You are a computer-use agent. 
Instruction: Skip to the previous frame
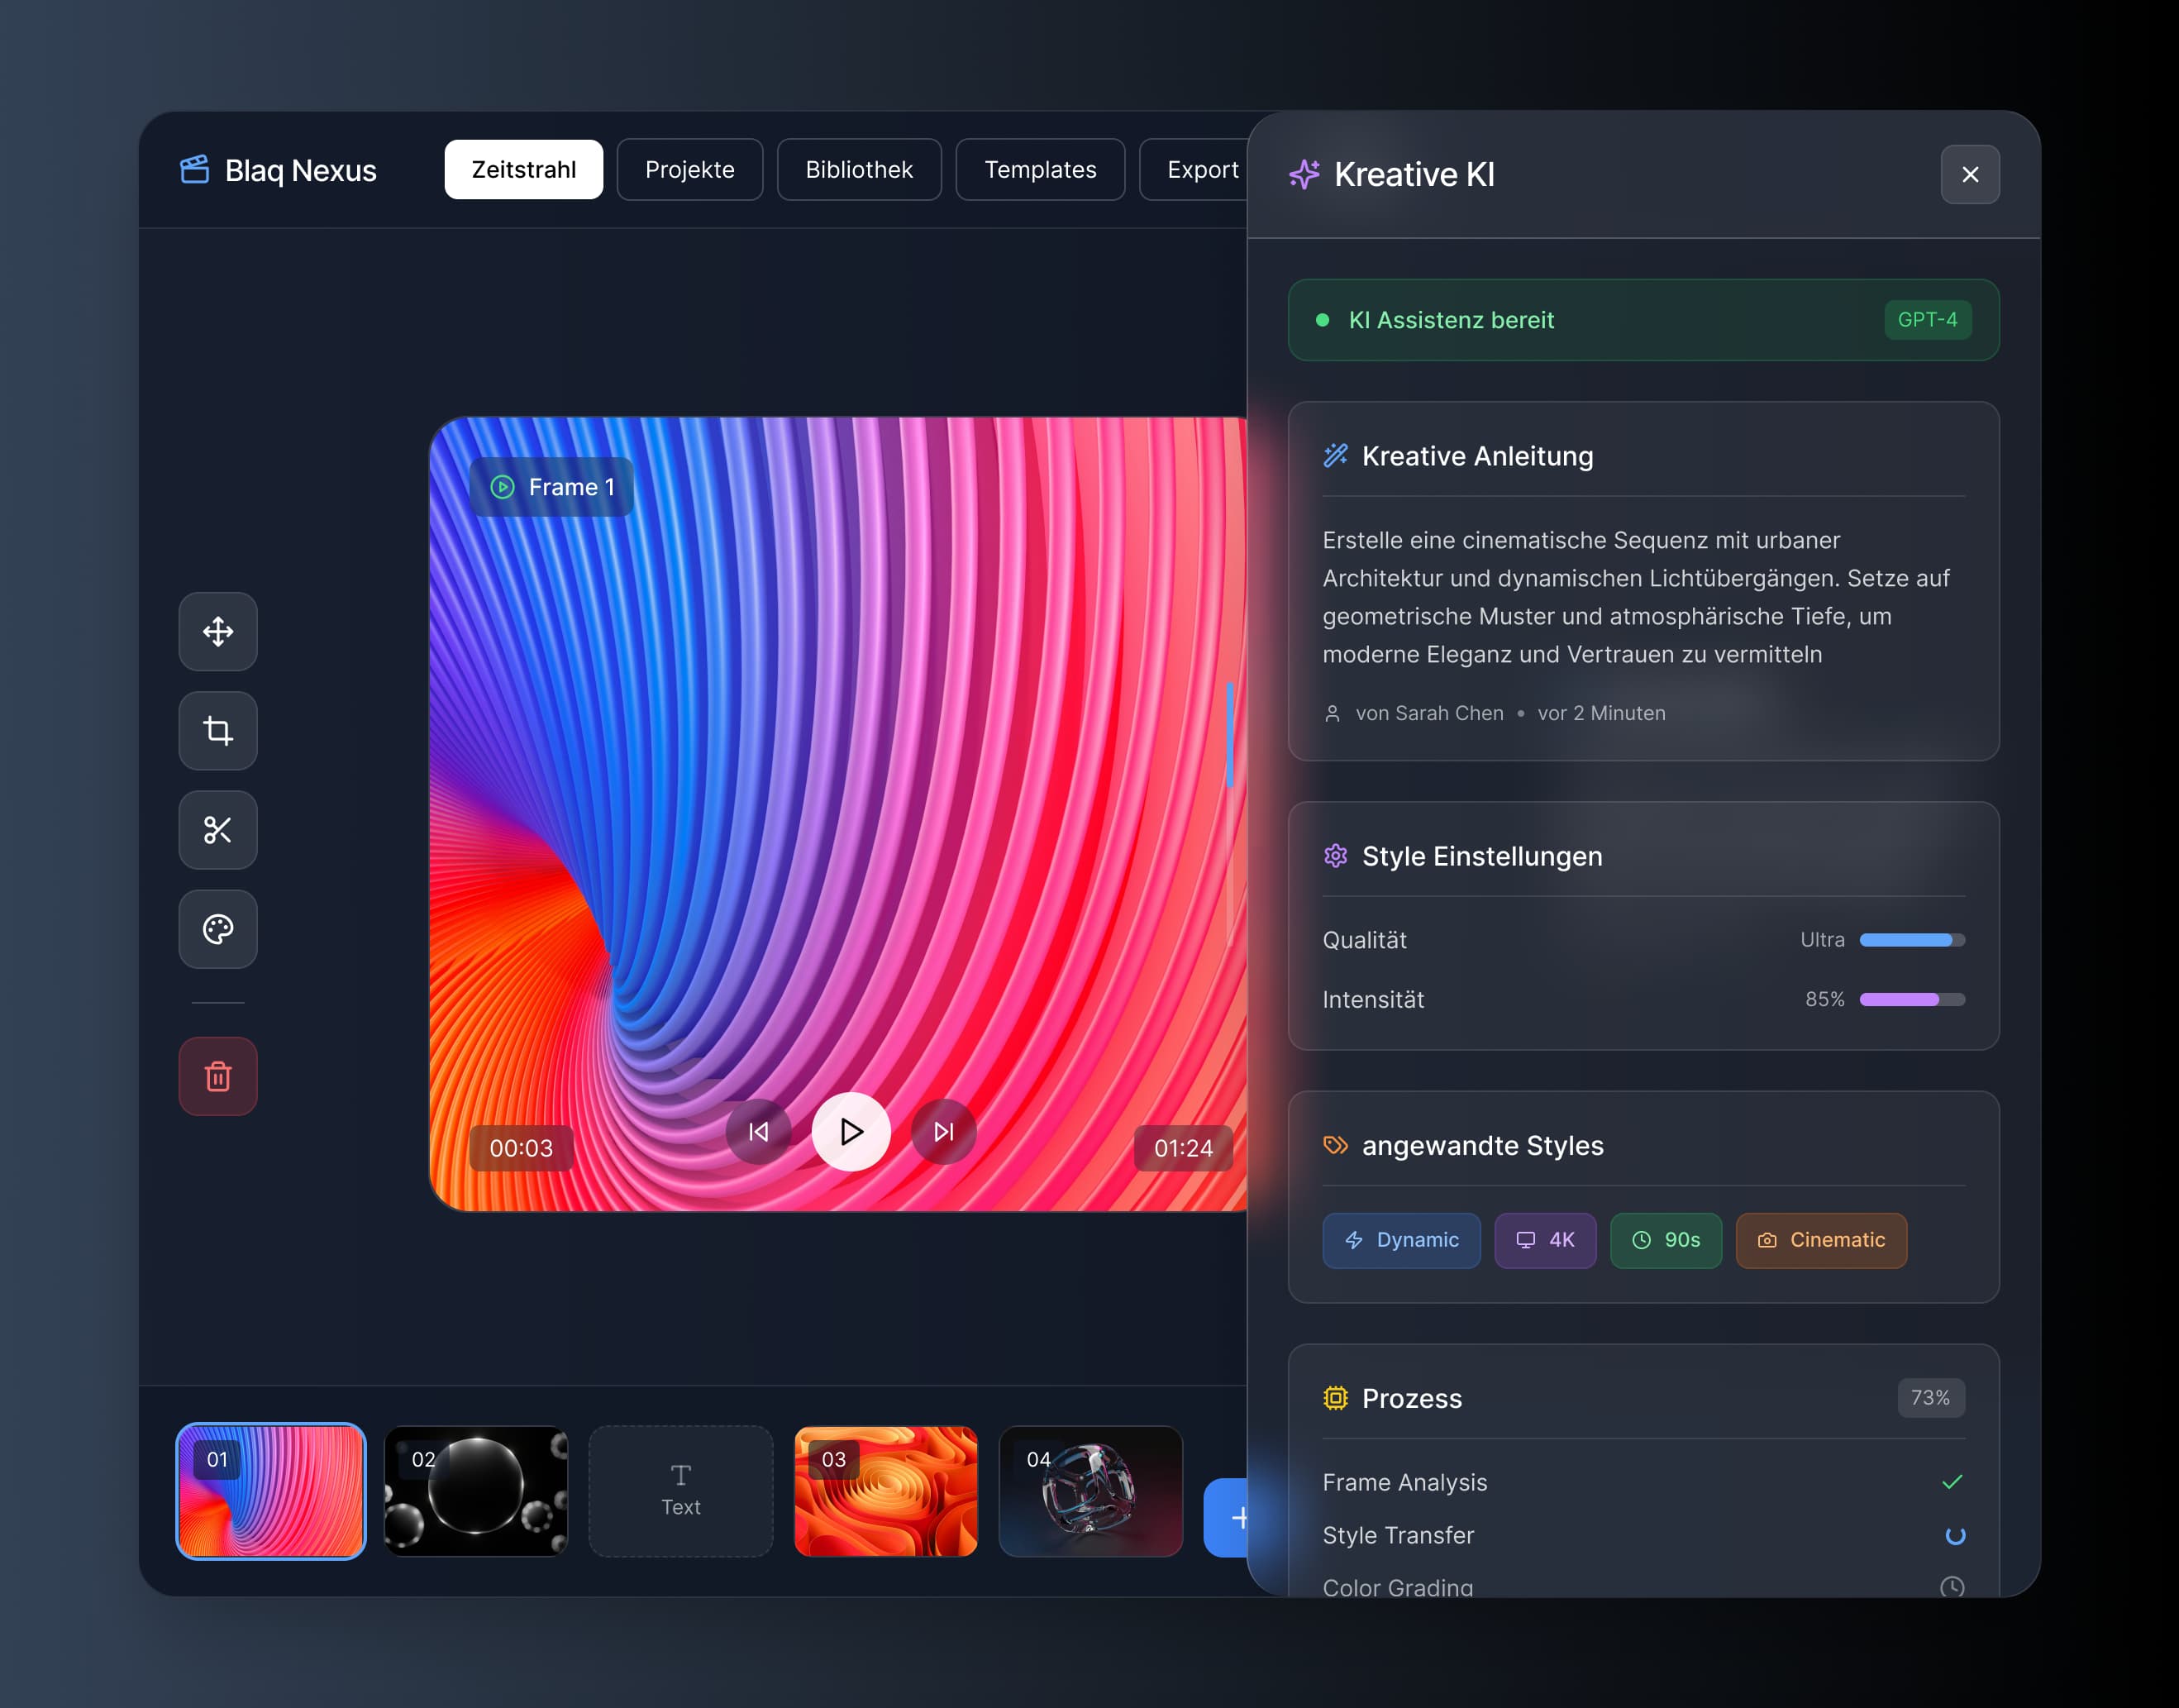click(758, 1131)
